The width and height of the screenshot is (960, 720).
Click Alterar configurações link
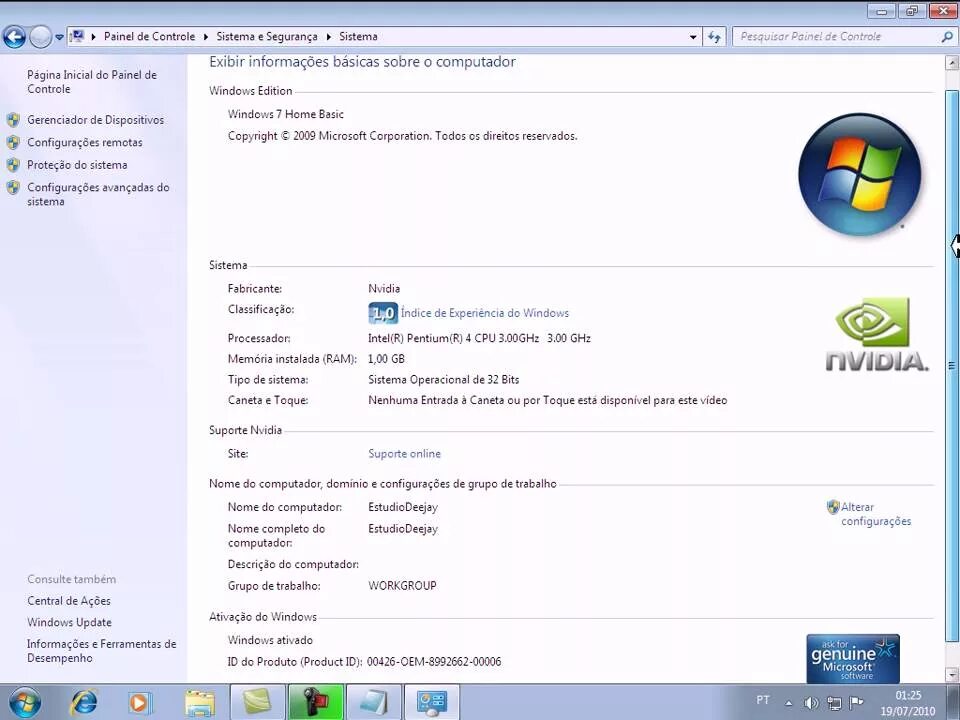(x=876, y=514)
